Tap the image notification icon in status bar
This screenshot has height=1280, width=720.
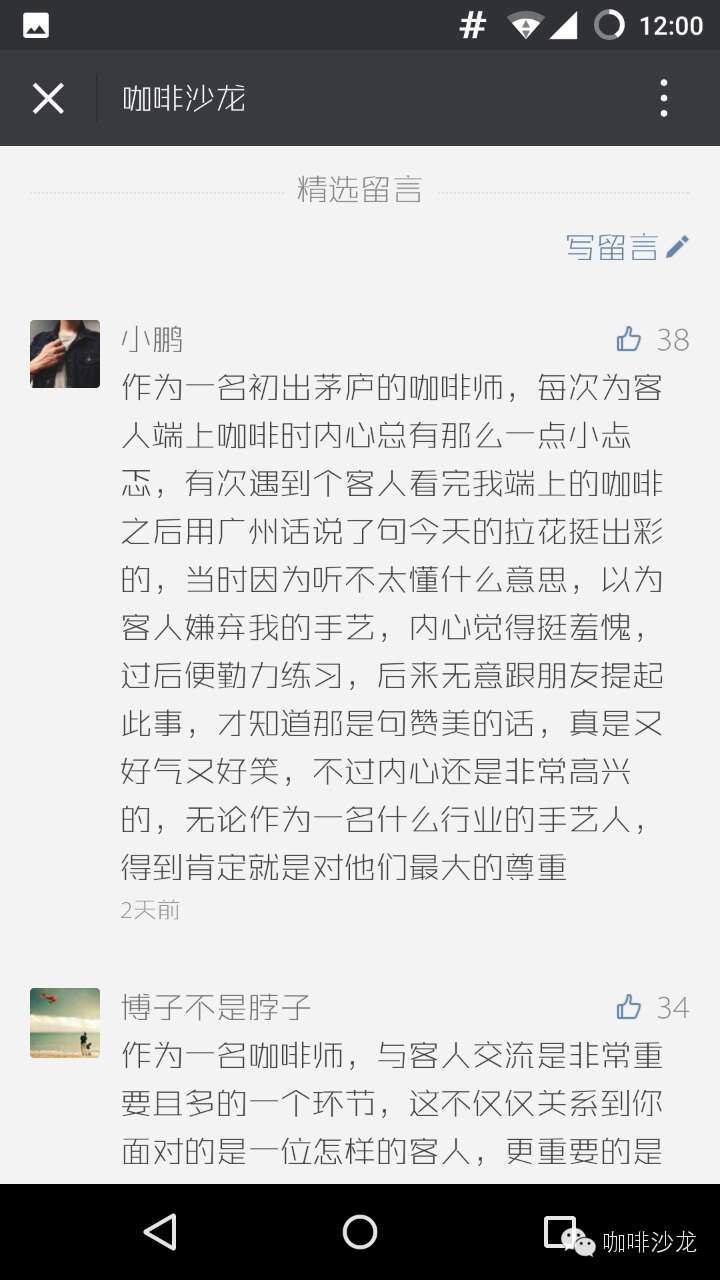[x=36, y=25]
